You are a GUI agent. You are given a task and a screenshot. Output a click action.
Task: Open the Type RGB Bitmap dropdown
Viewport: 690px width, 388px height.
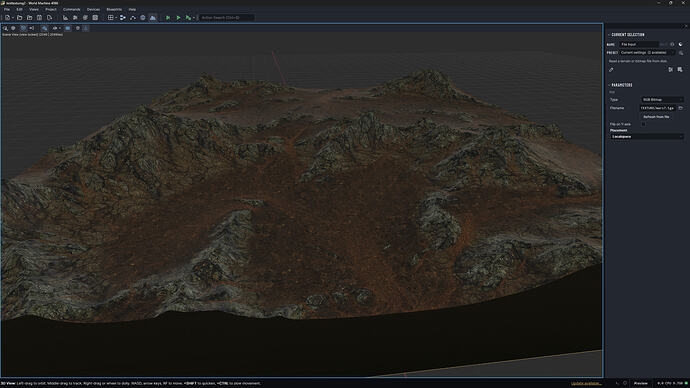point(662,100)
